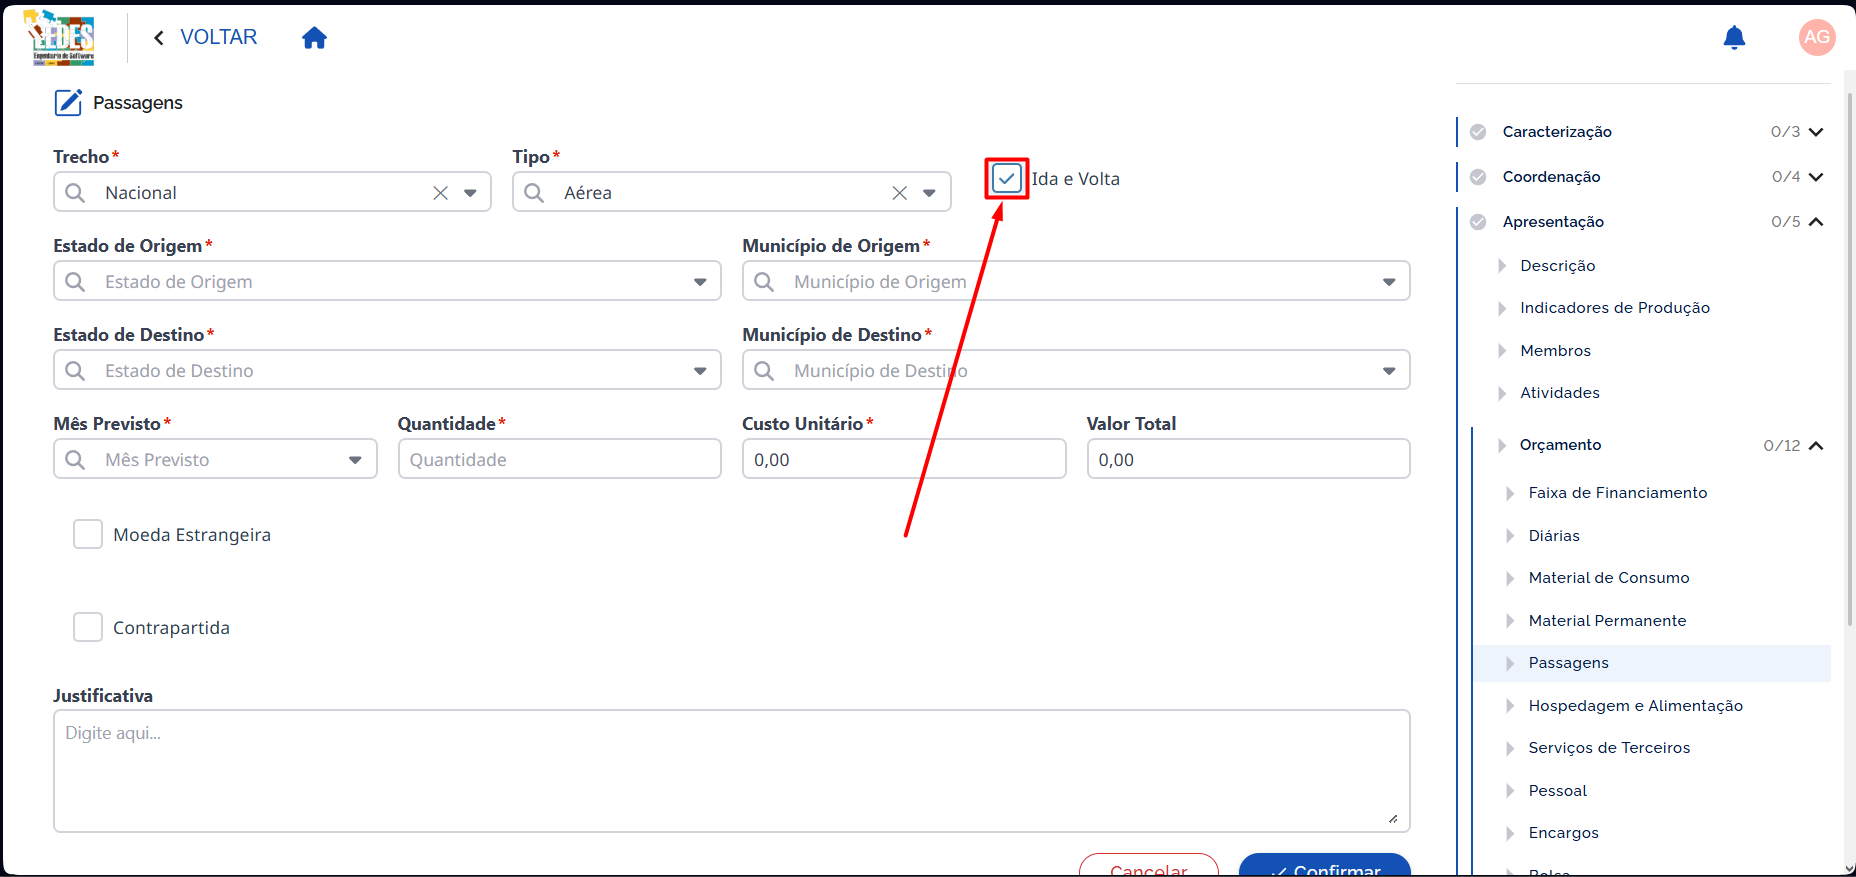Clear the Trecho selection Nacional

pyautogui.click(x=440, y=193)
